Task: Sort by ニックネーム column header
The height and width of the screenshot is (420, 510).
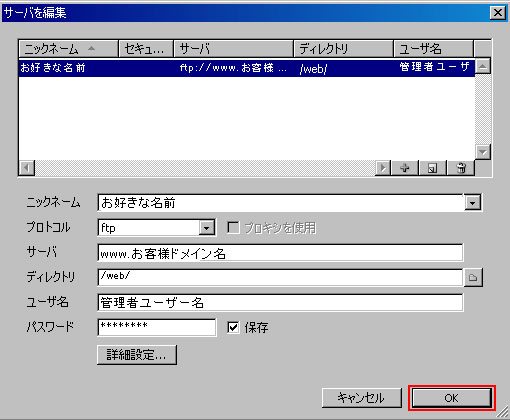Action: [x=69, y=49]
